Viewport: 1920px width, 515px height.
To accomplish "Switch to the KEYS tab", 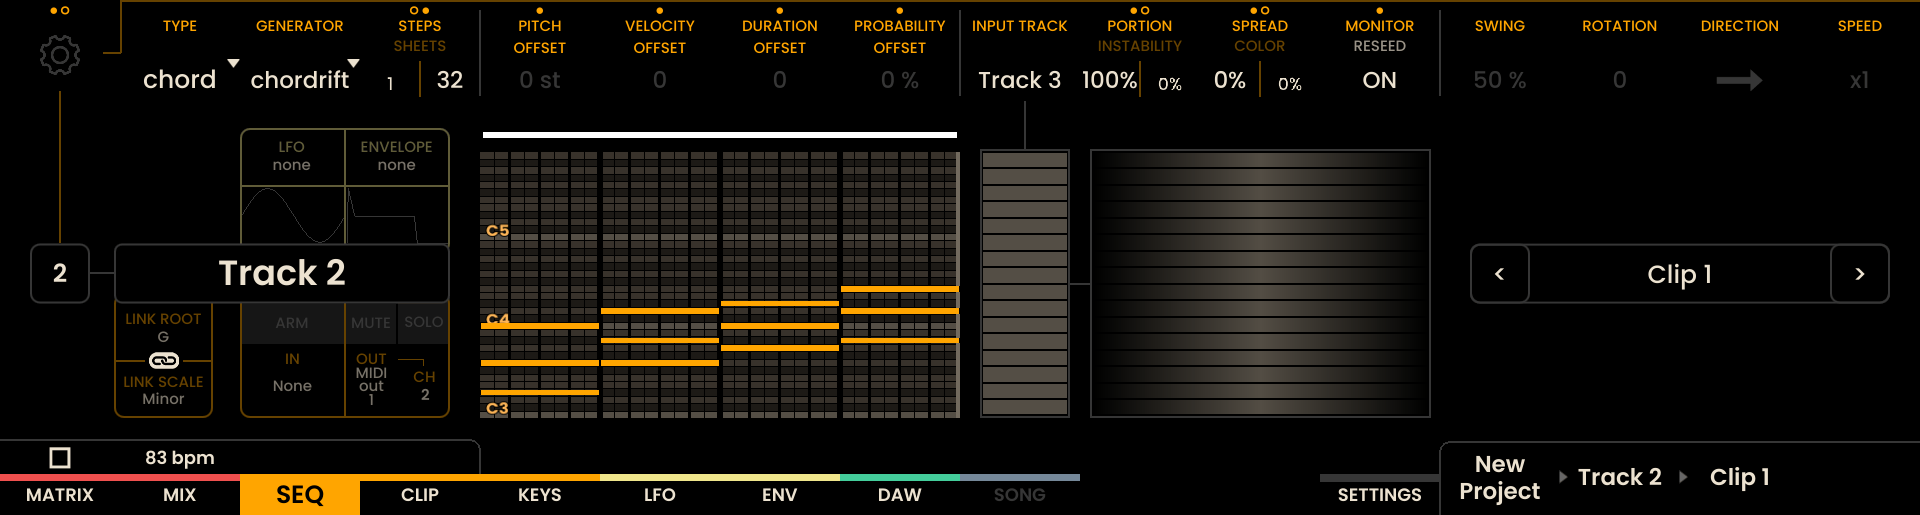I will (x=539, y=495).
